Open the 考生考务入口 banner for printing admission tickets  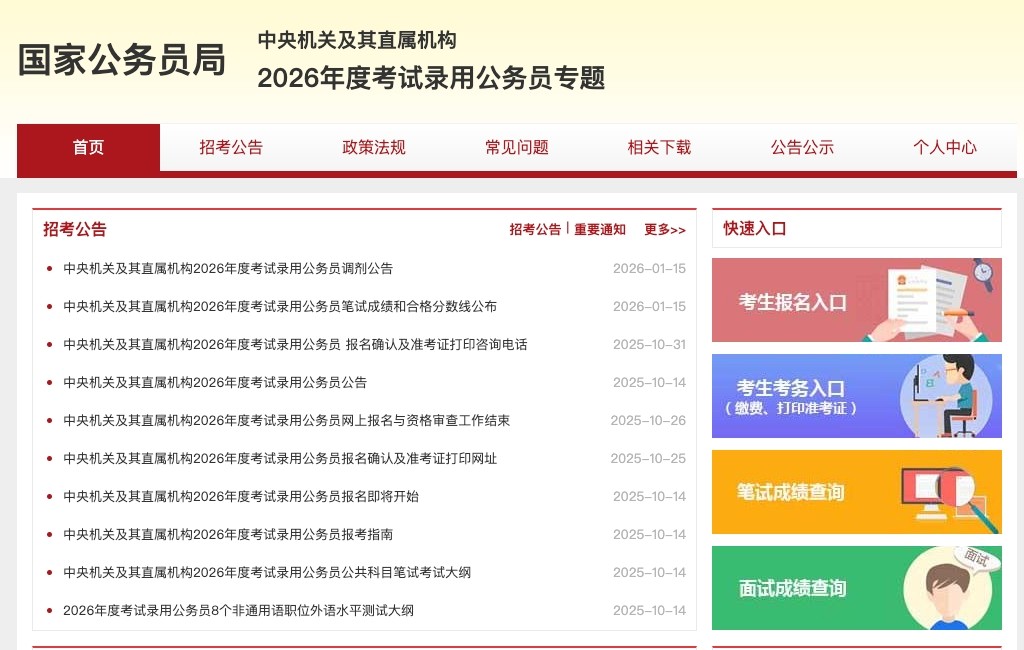coord(856,395)
